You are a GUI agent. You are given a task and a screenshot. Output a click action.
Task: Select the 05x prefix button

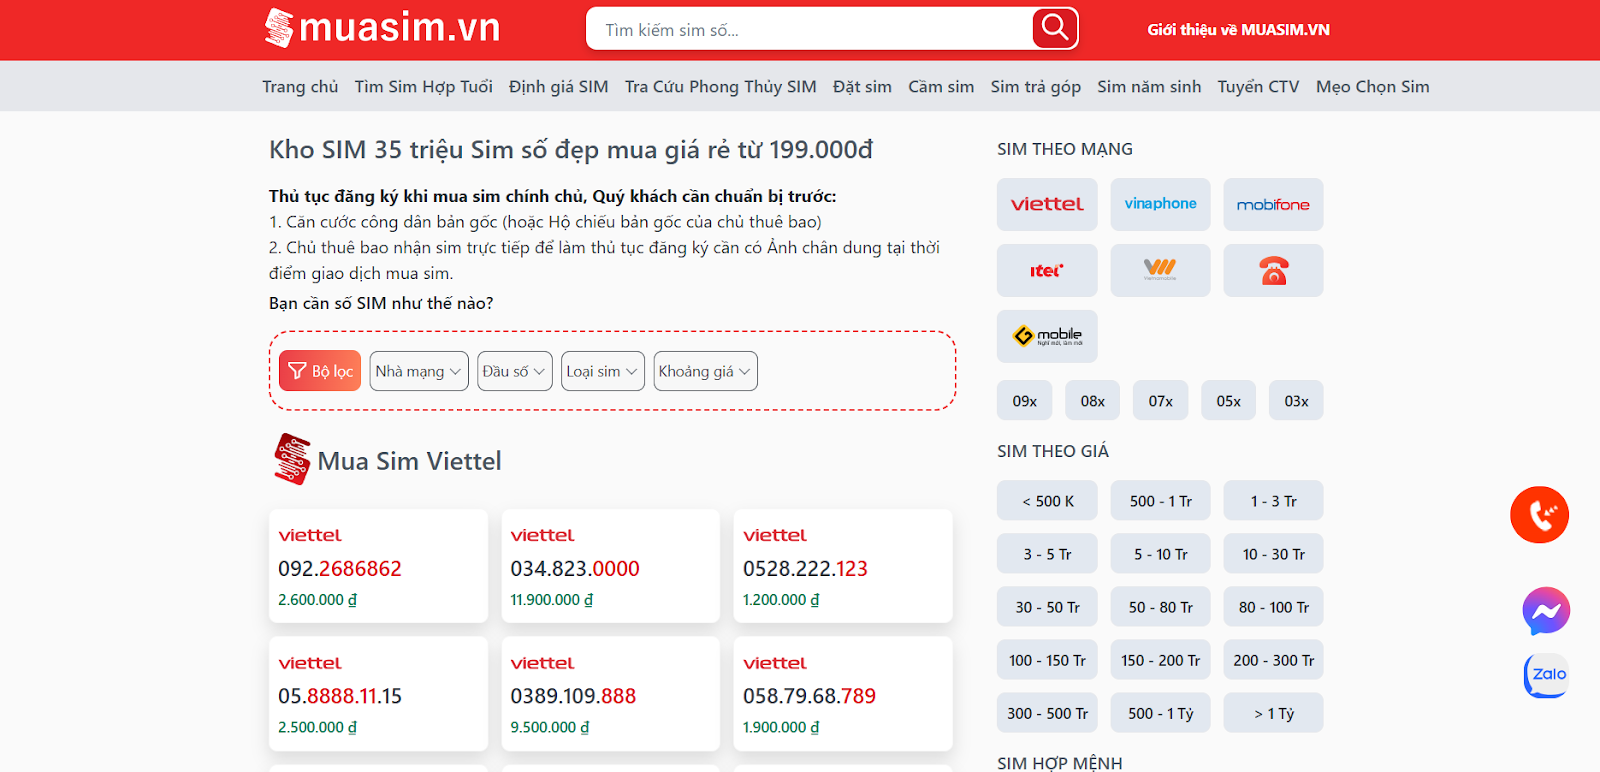1229,401
